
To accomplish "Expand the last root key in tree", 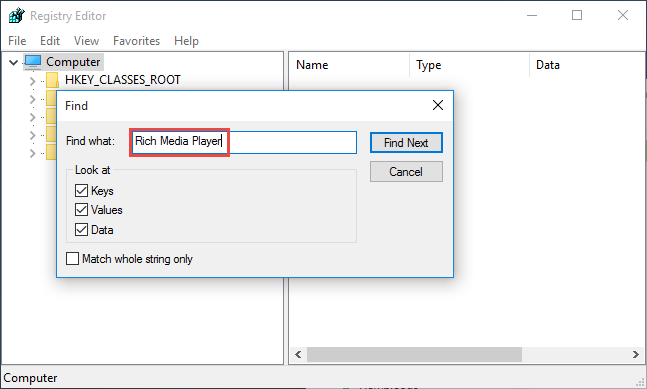I will (x=33, y=153).
